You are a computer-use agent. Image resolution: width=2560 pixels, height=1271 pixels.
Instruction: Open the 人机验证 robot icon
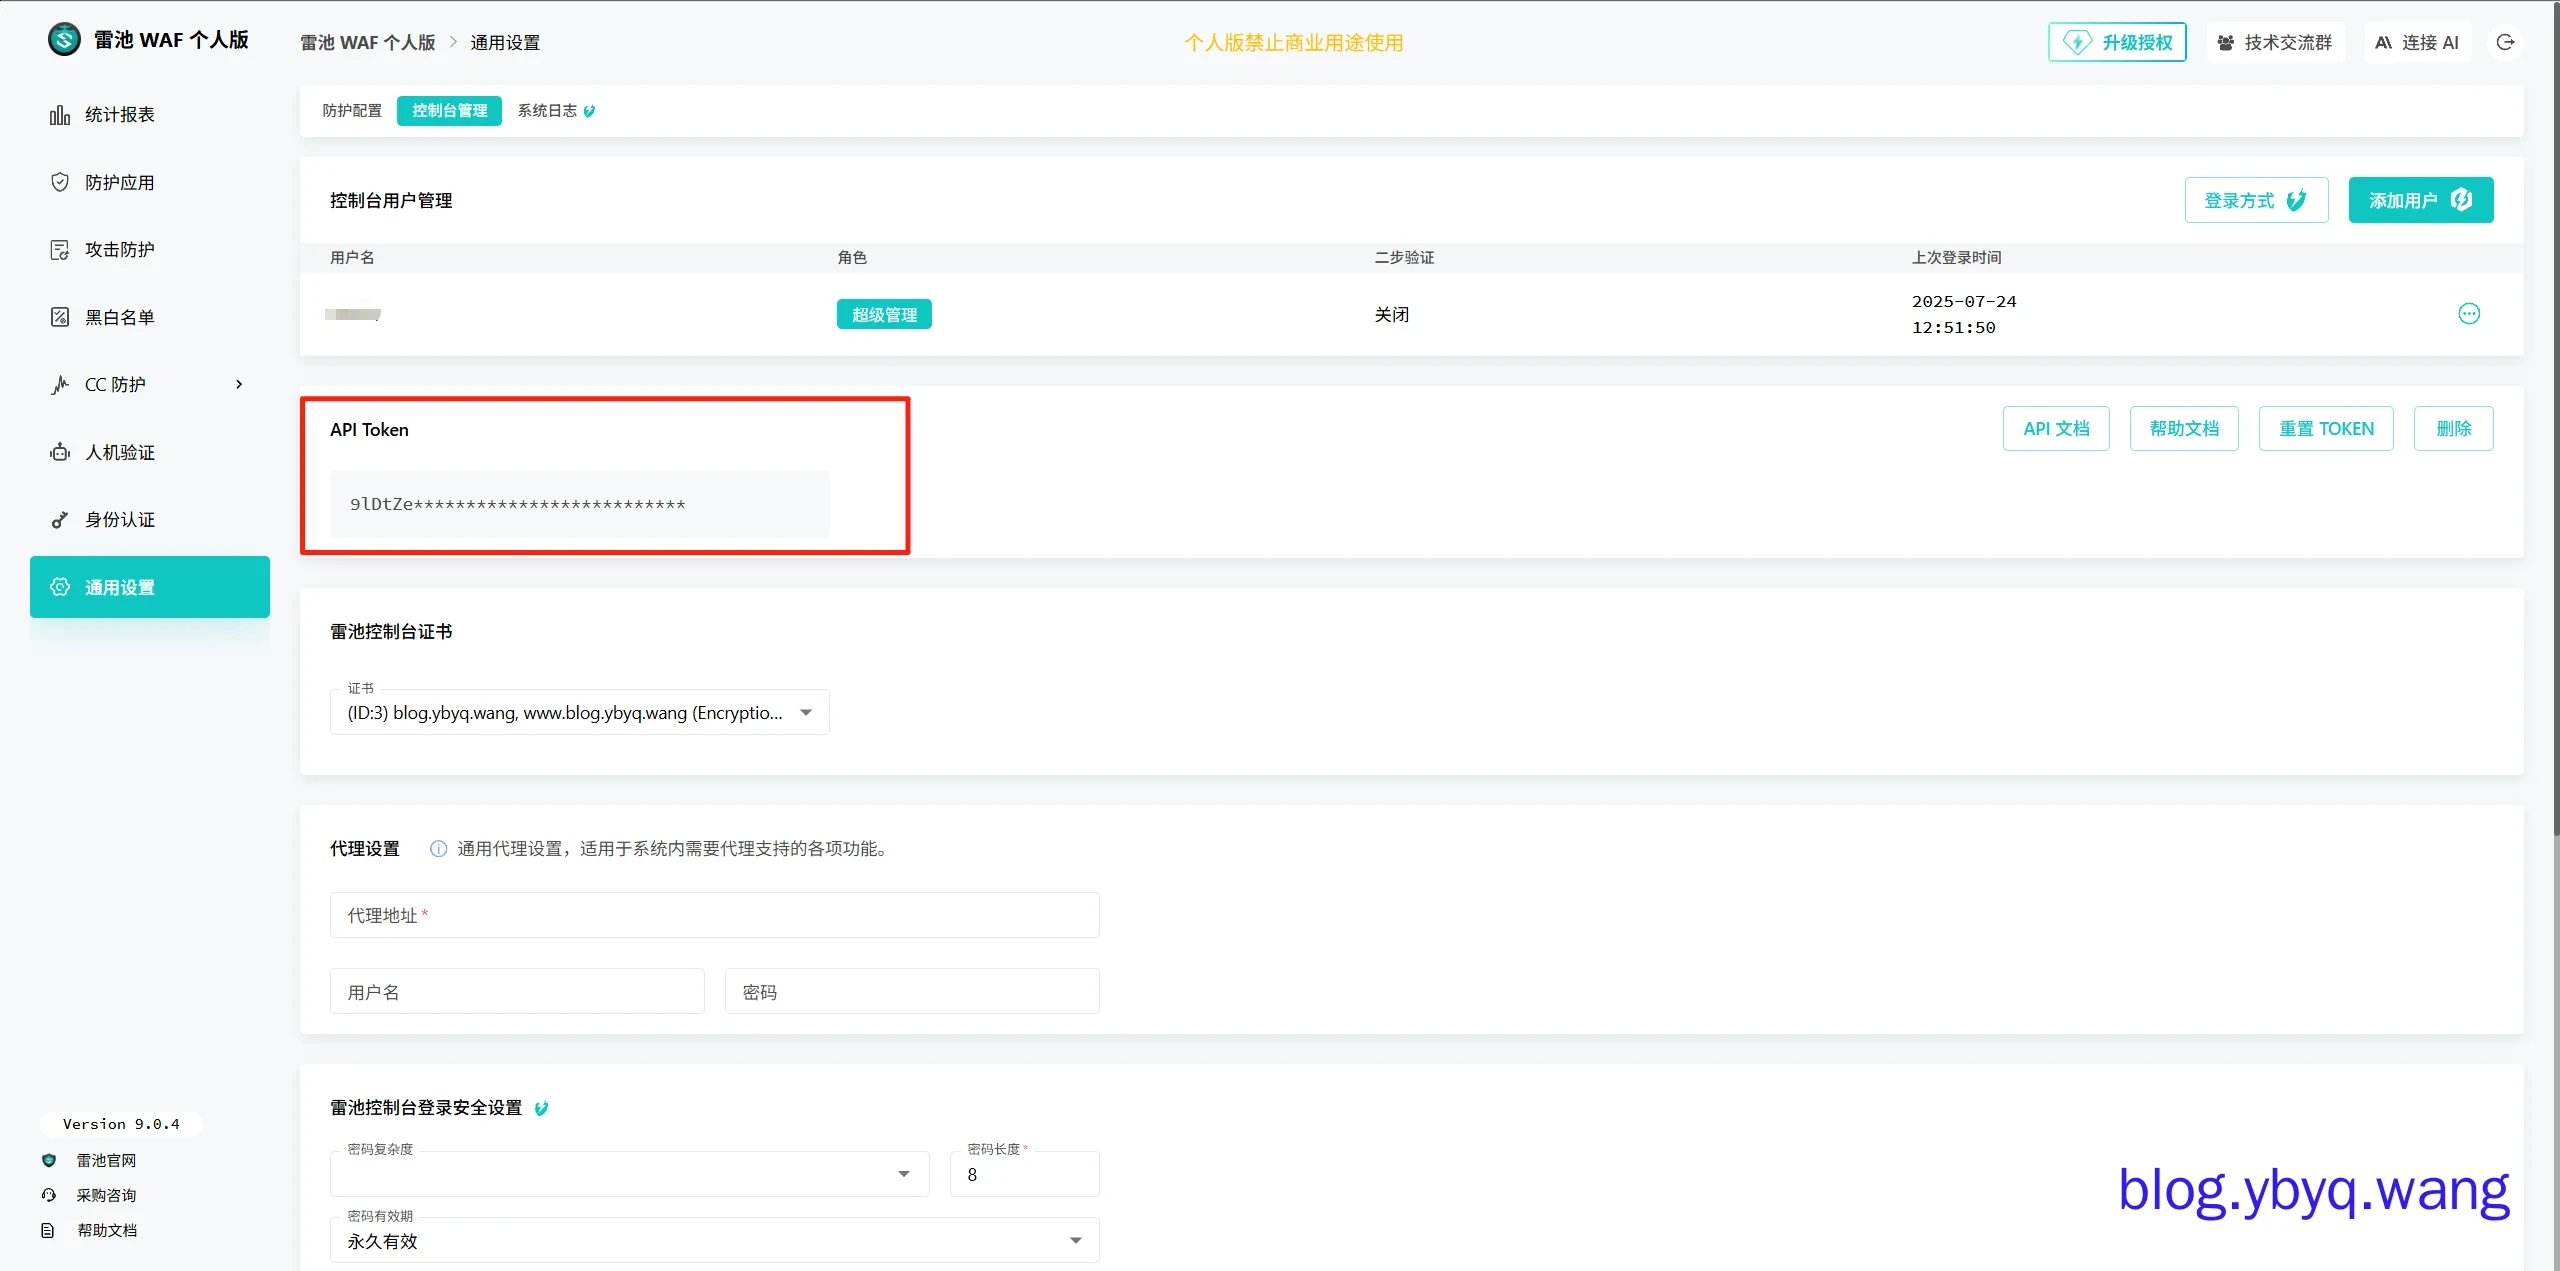pyautogui.click(x=60, y=452)
